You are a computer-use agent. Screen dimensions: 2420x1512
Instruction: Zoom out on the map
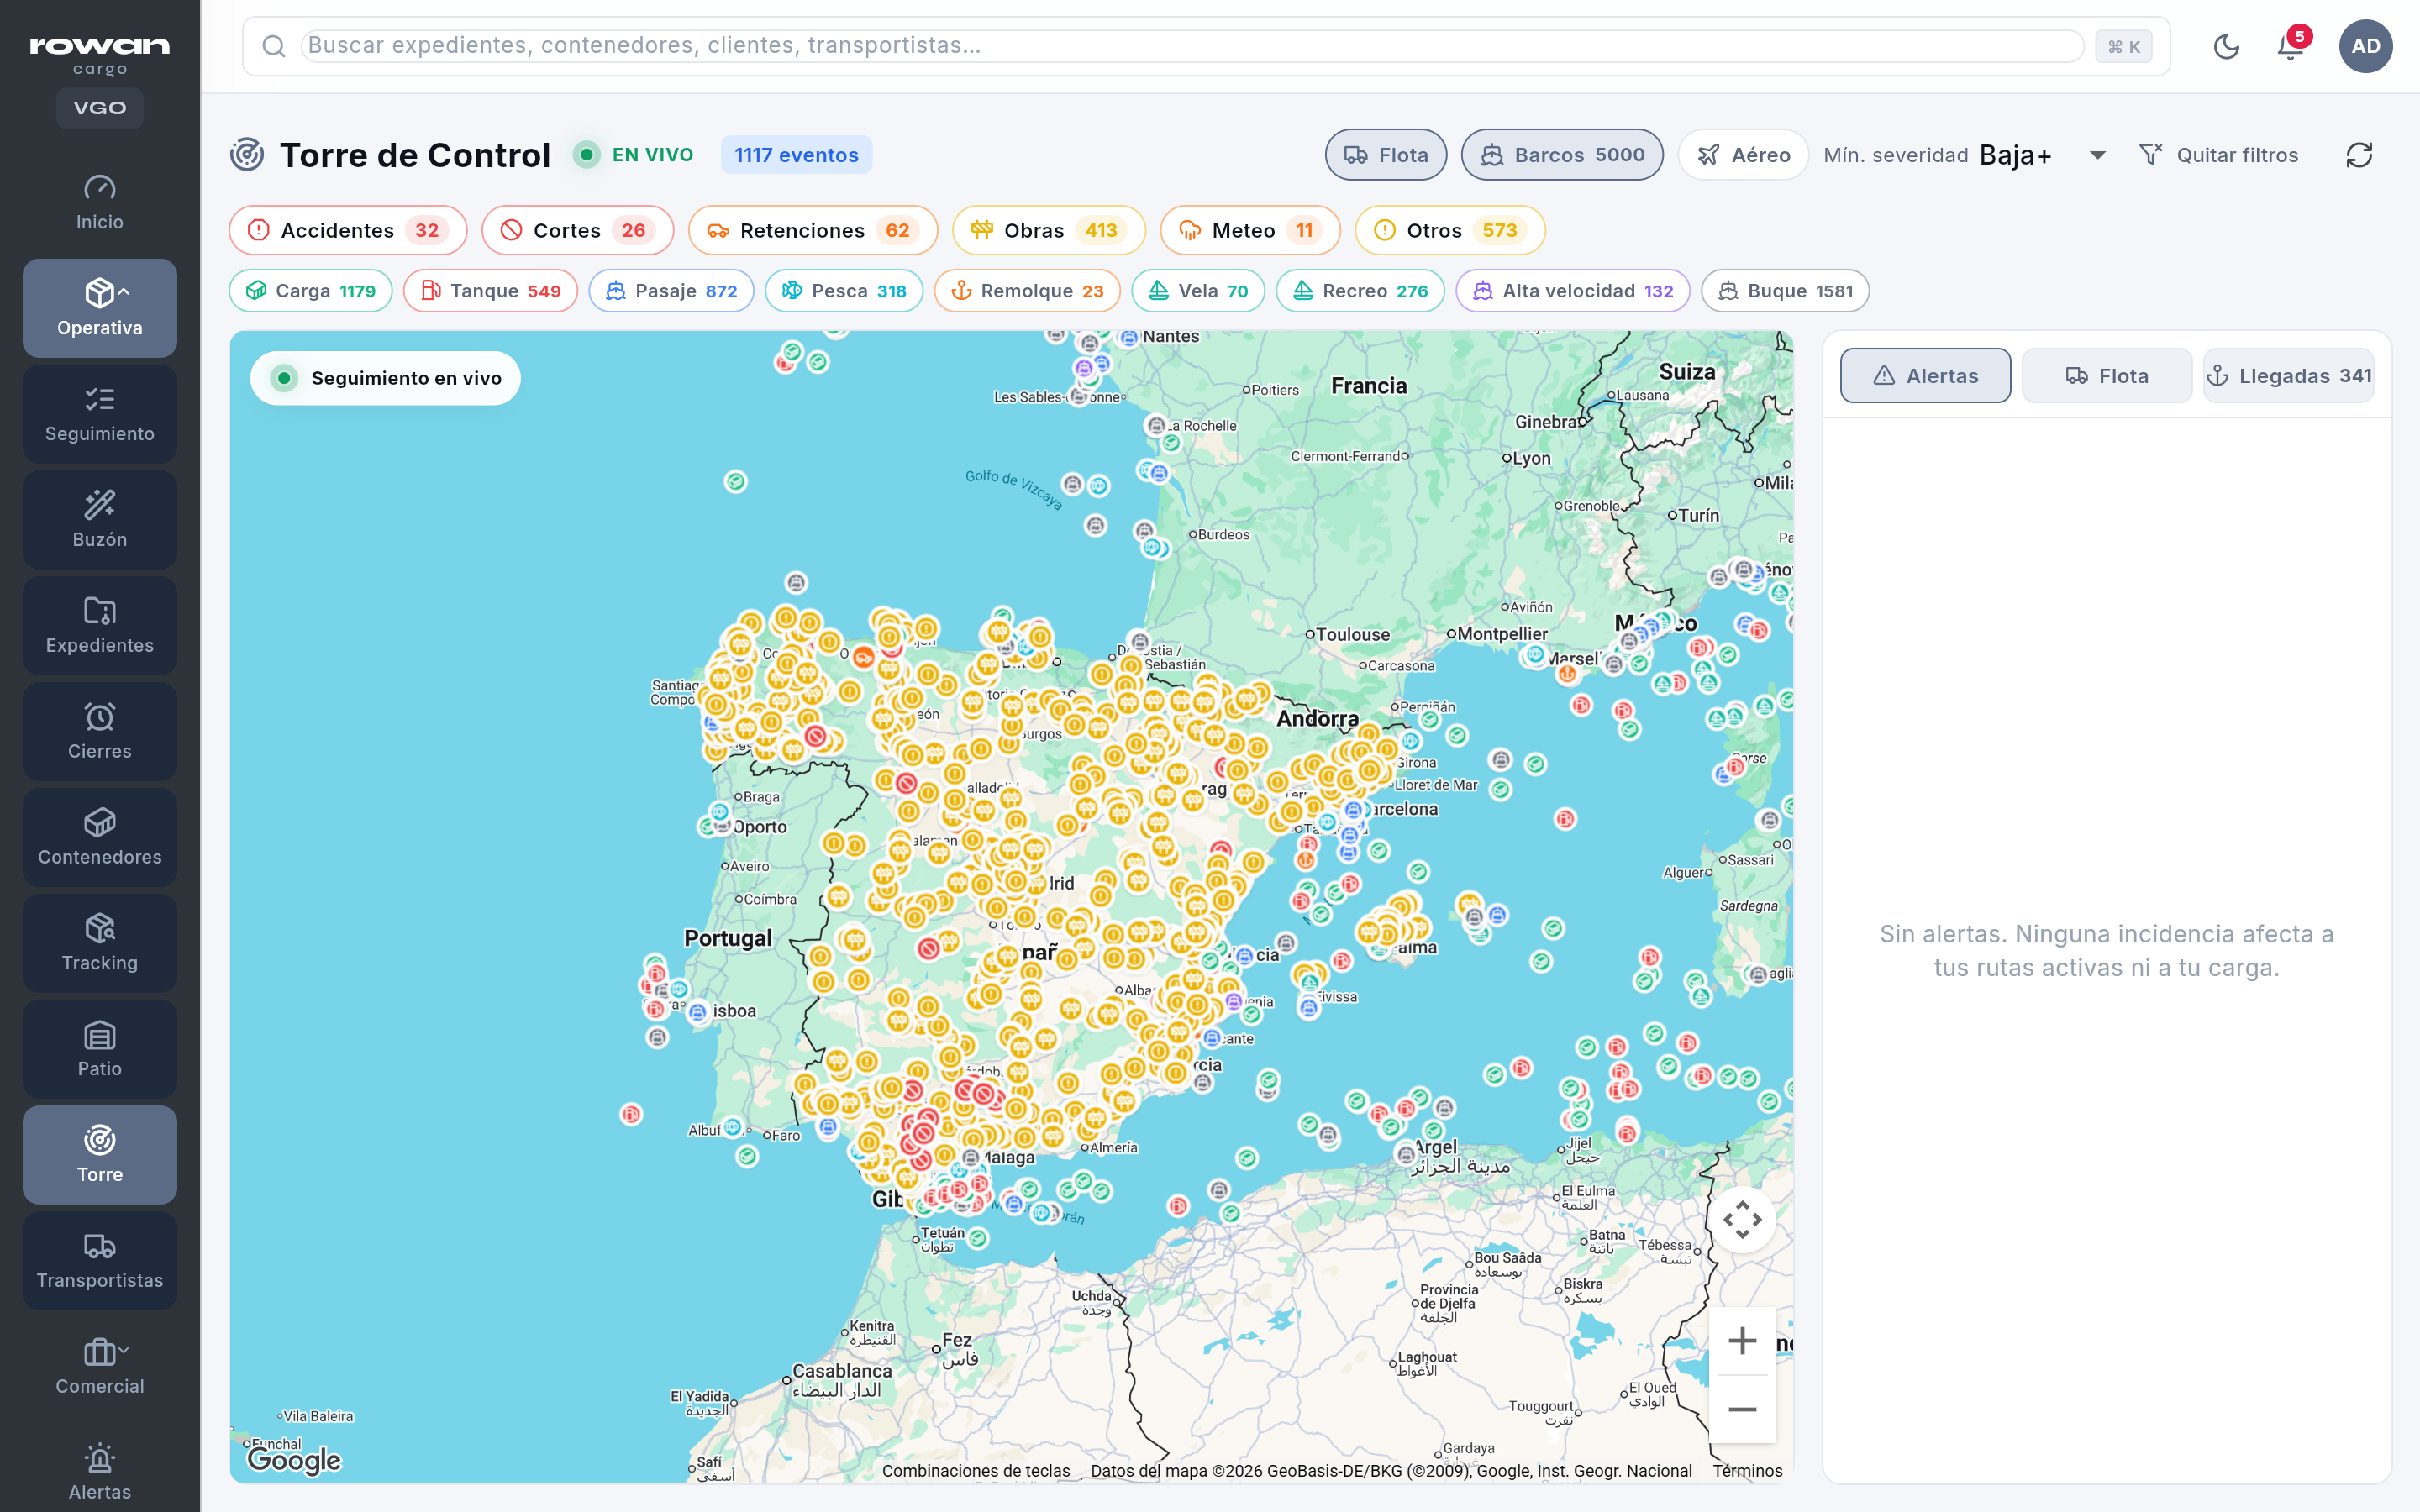click(1742, 1409)
